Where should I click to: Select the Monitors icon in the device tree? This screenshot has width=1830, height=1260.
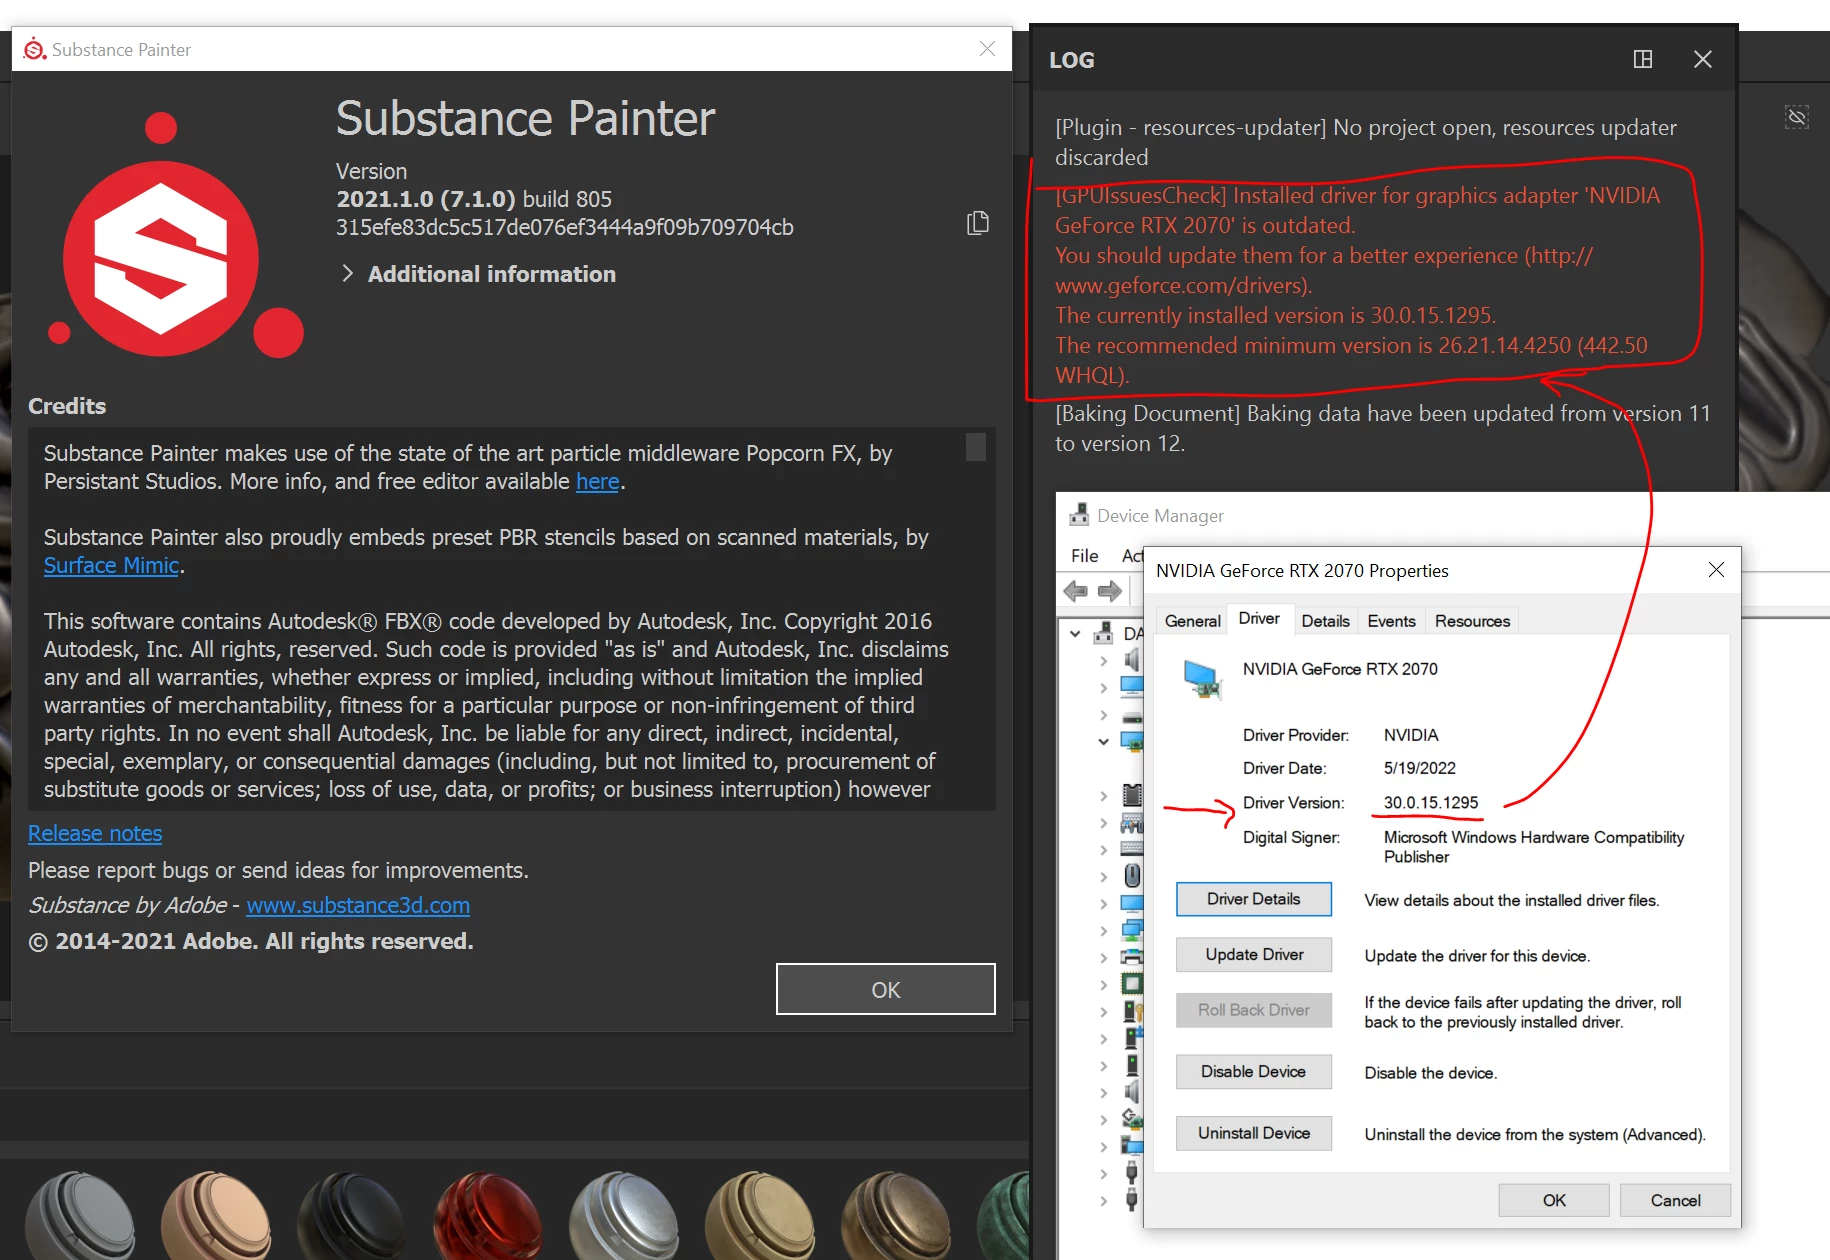1132,904
